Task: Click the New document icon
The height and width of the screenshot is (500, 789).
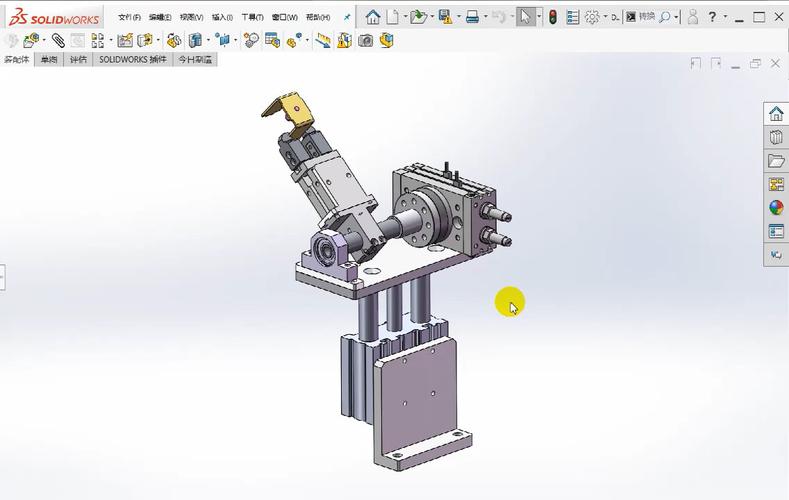Action: click(x=393, y=17)
